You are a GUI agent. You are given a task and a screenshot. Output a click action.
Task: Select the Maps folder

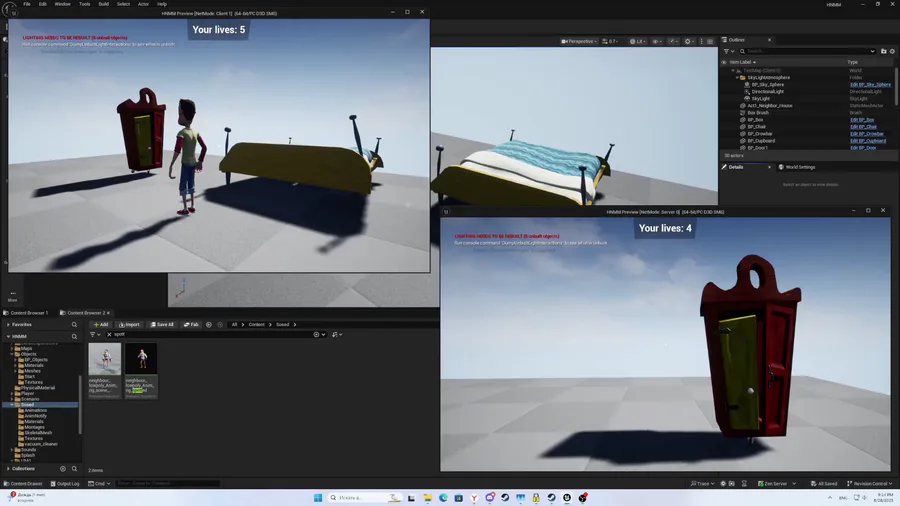pos(26,348)
